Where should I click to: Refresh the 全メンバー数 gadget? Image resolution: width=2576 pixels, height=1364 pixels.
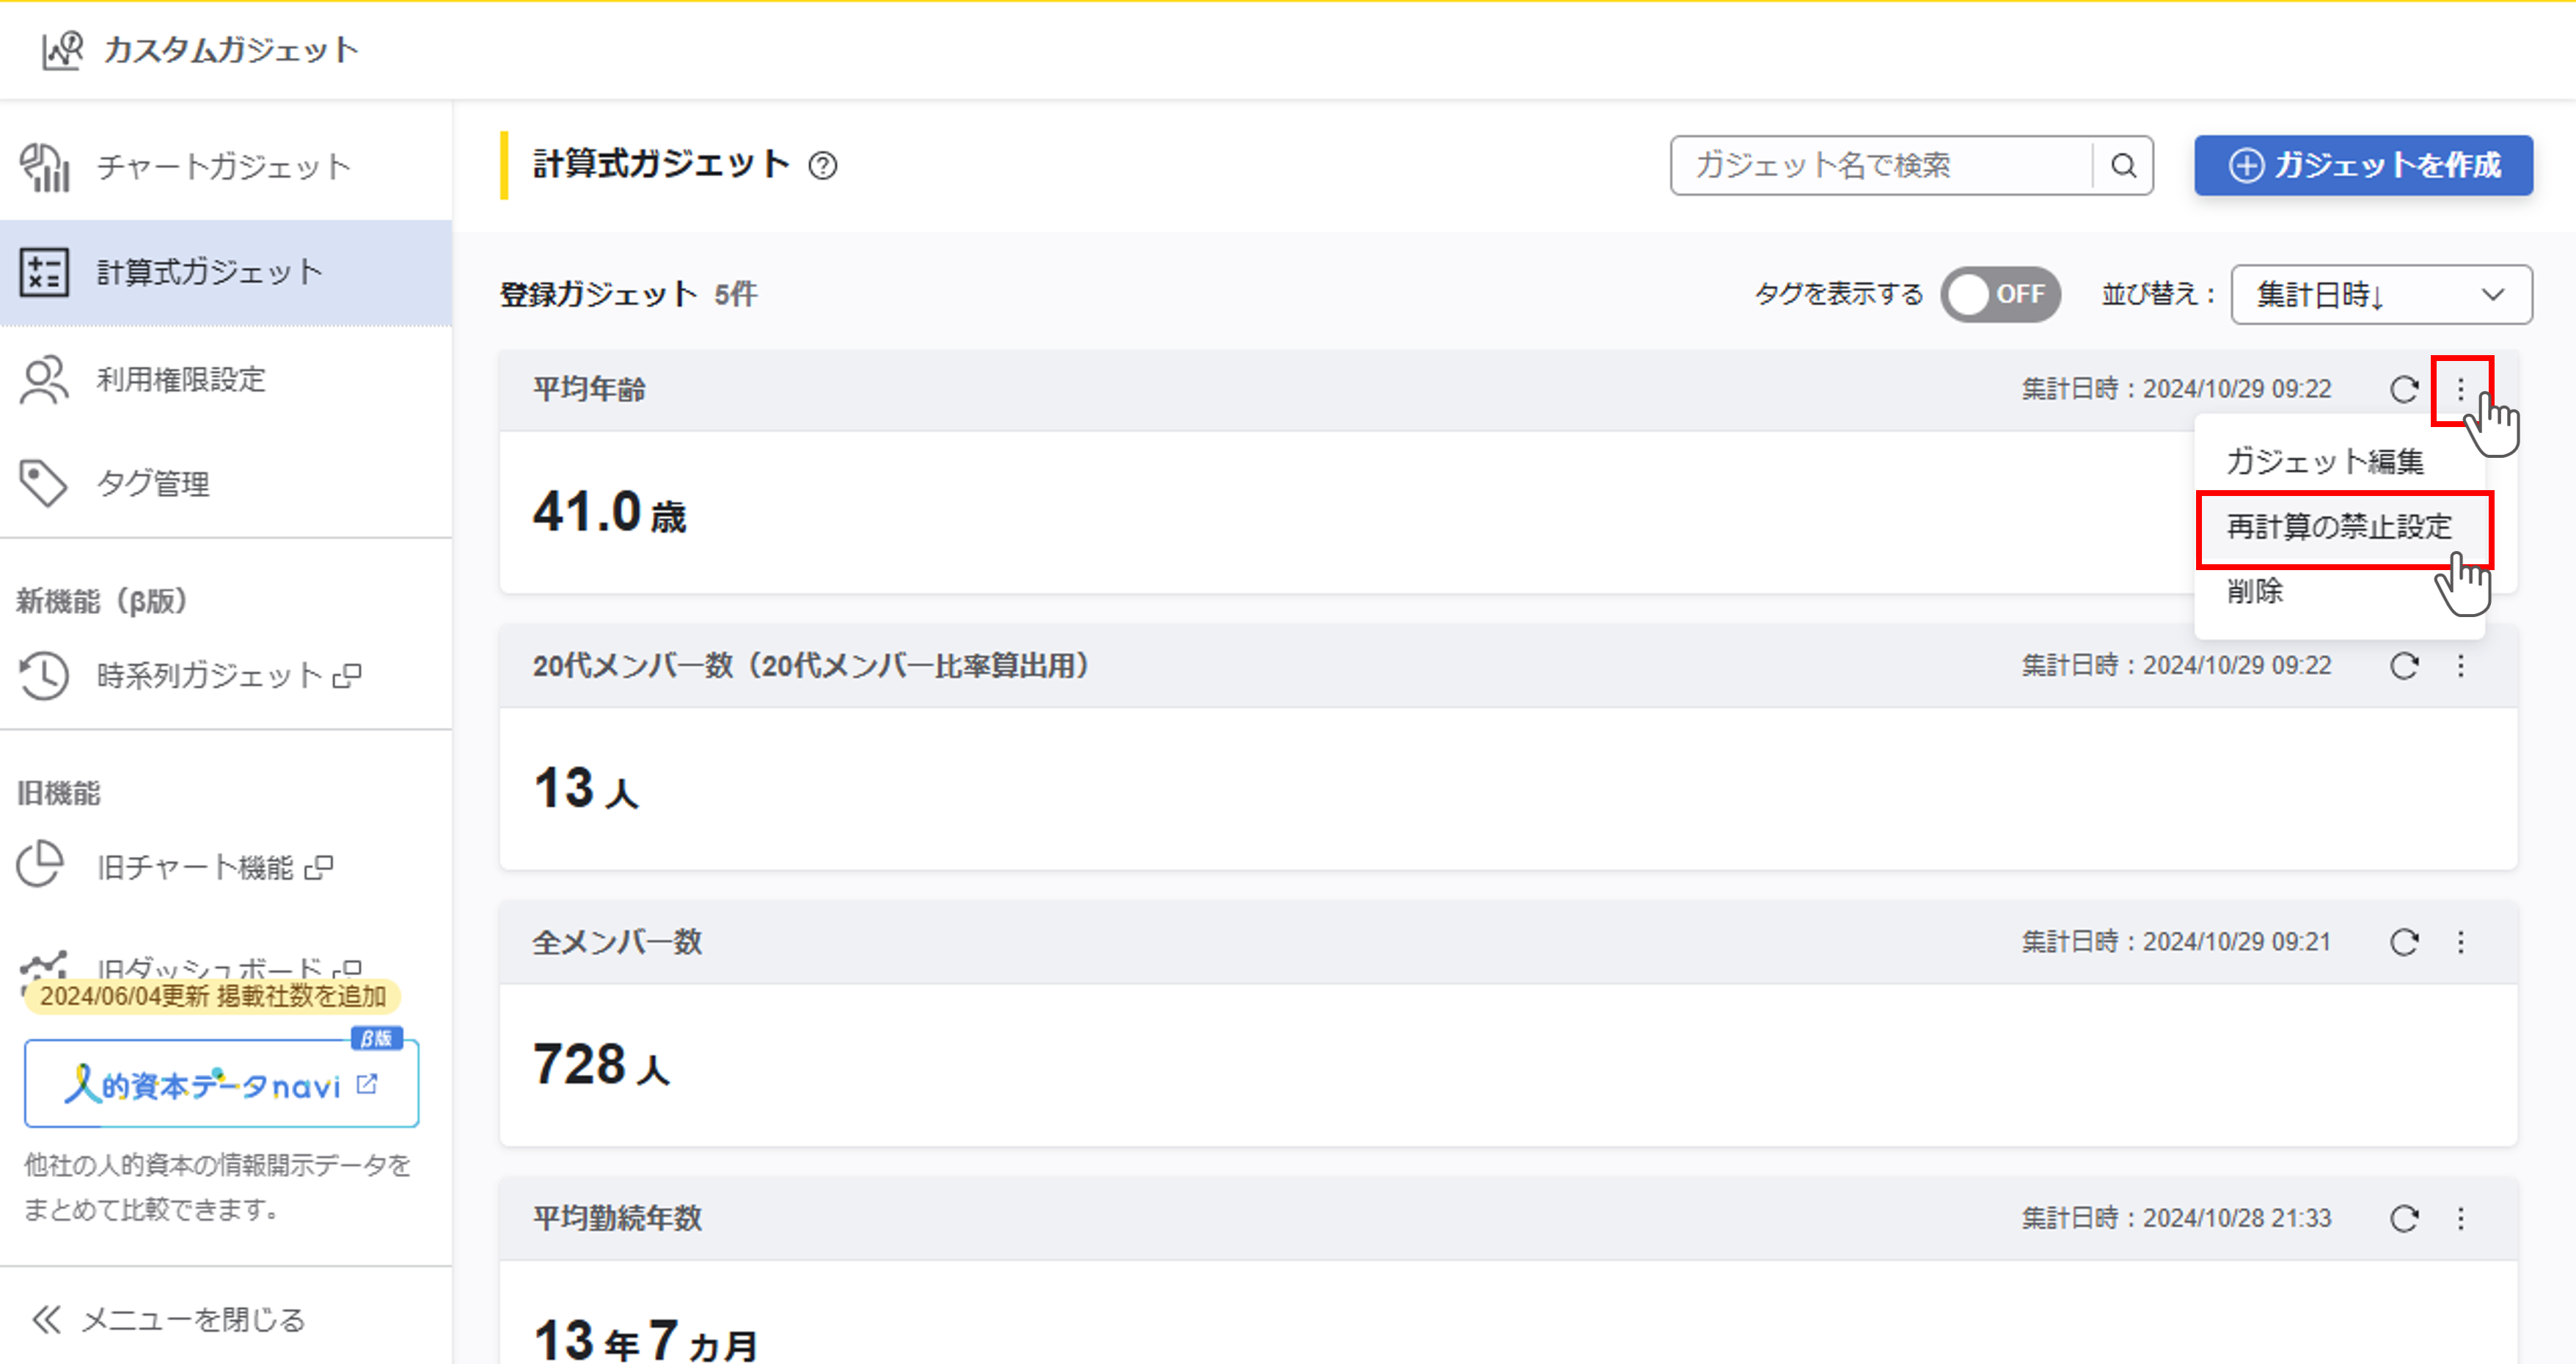2404,942
